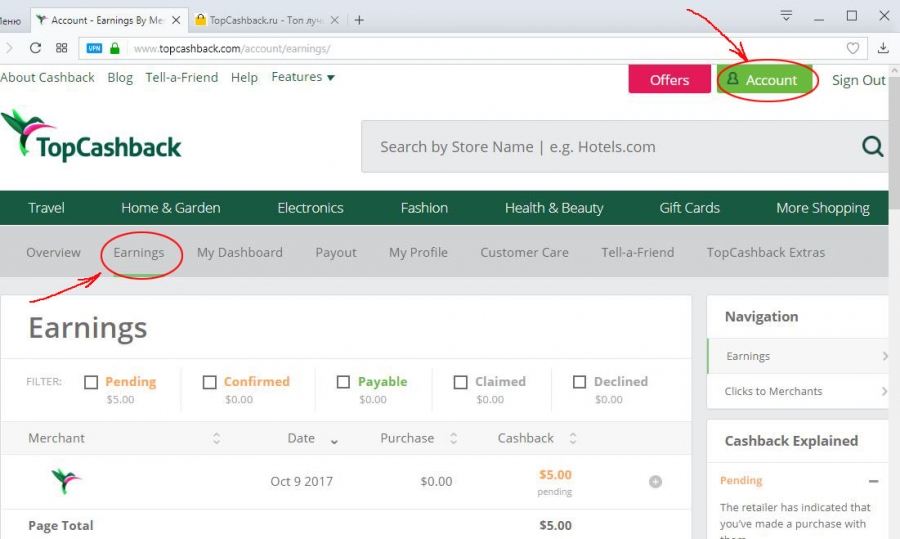Close the Account - Earnings tab

176,20
